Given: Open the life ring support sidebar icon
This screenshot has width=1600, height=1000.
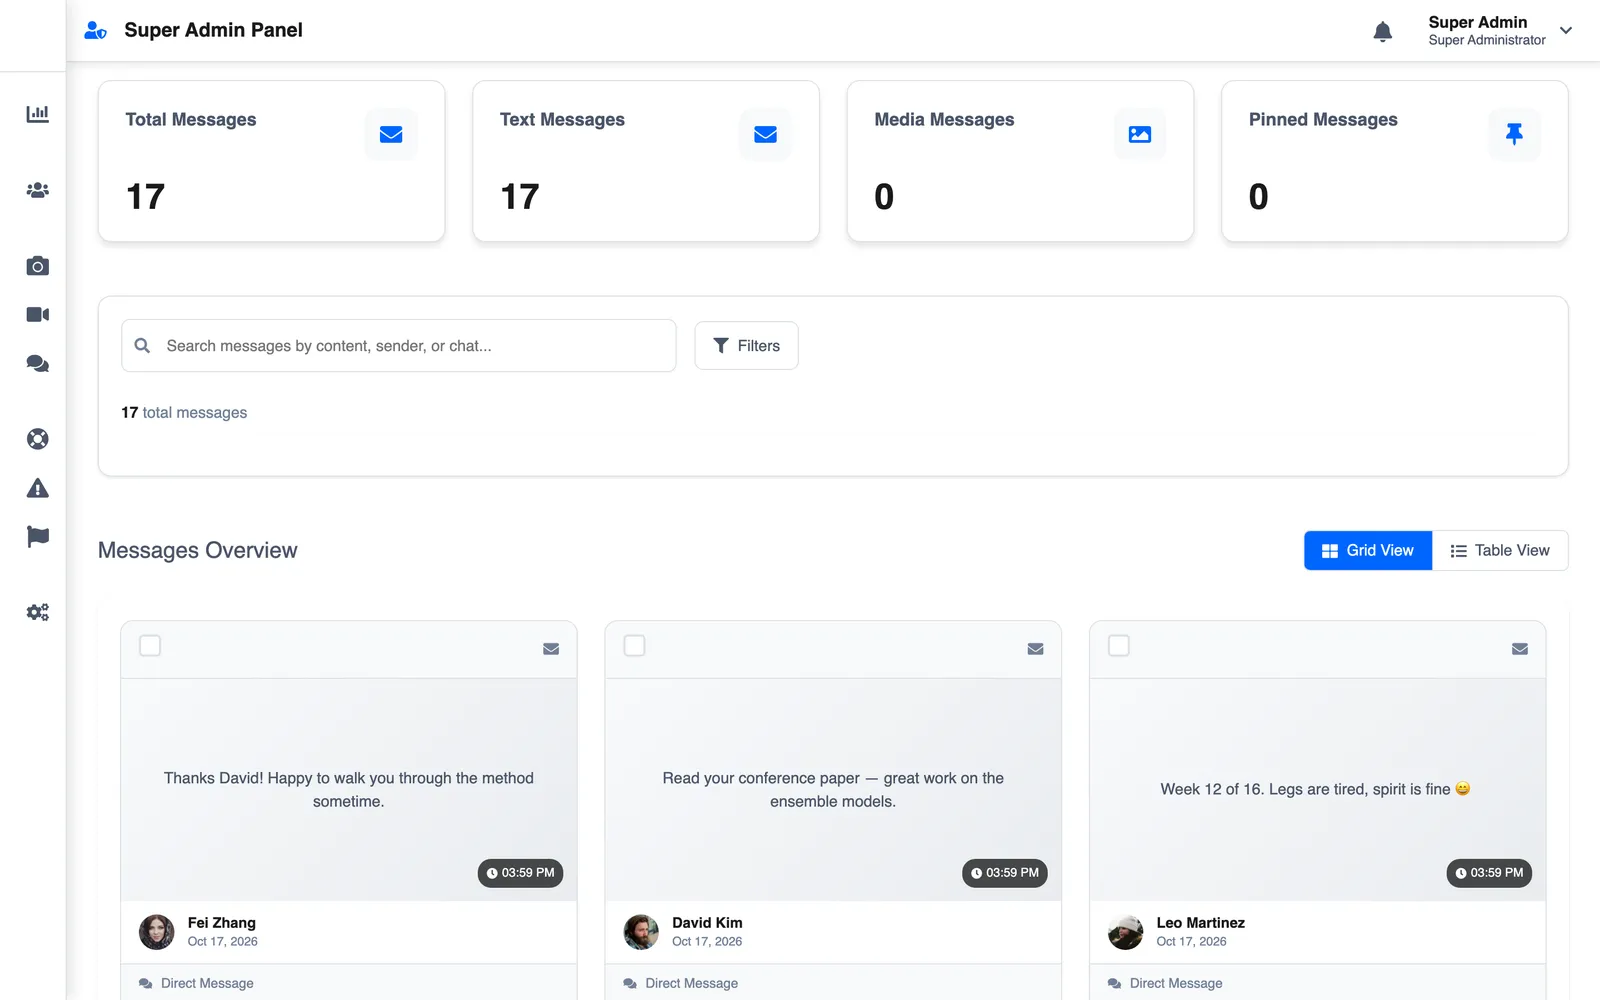Looking at the screenshot, I should coord(37,439).
